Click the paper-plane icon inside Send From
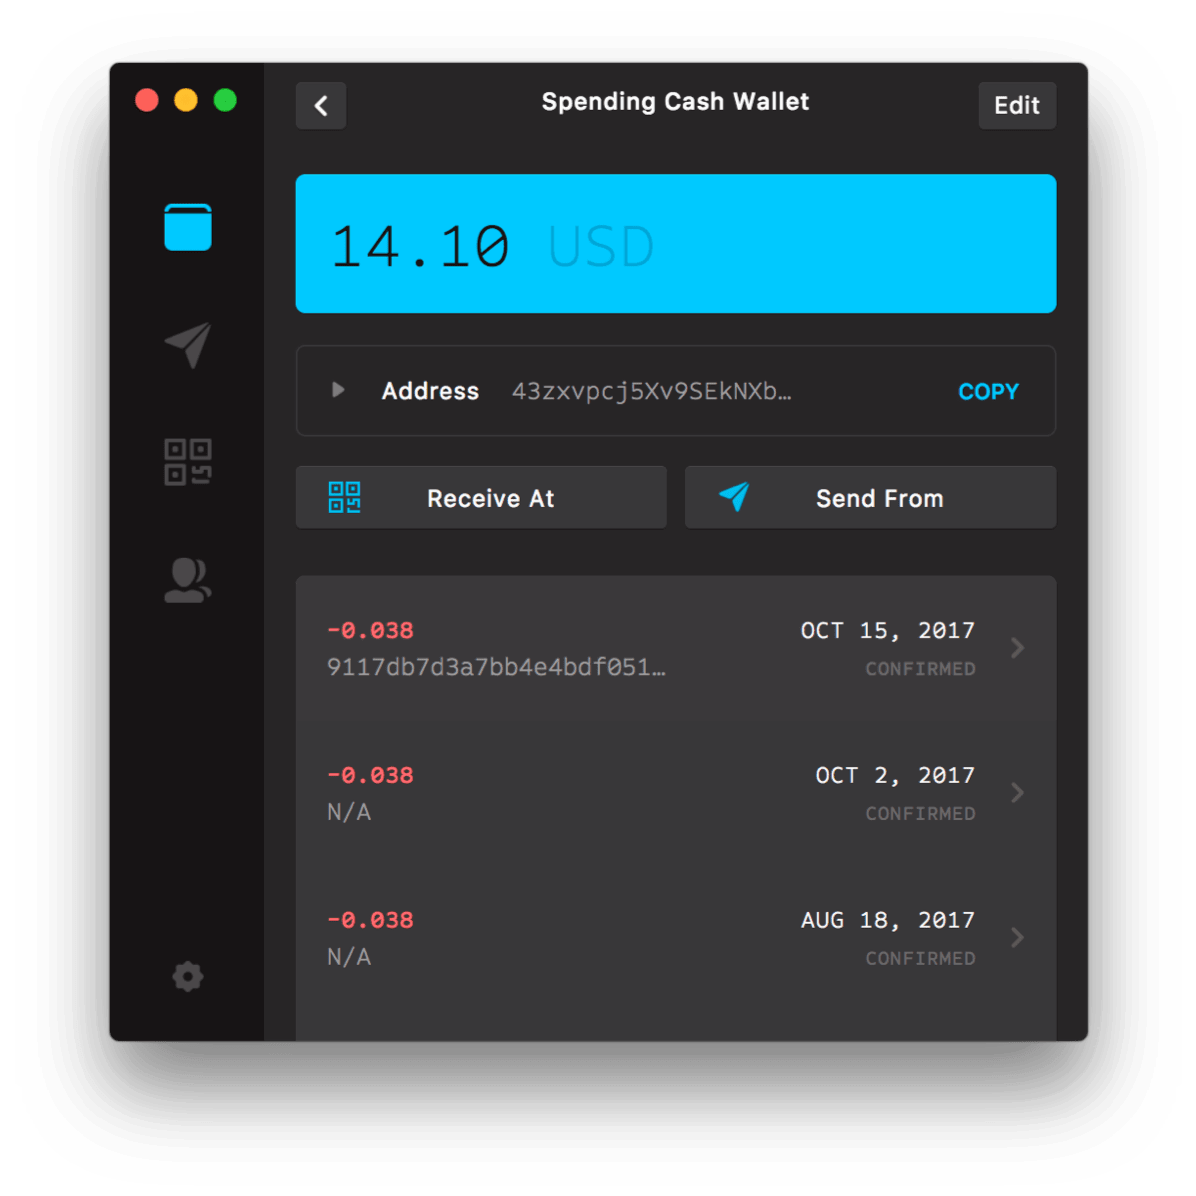Screen dimensions: 1196x1196 click(736, 496)
